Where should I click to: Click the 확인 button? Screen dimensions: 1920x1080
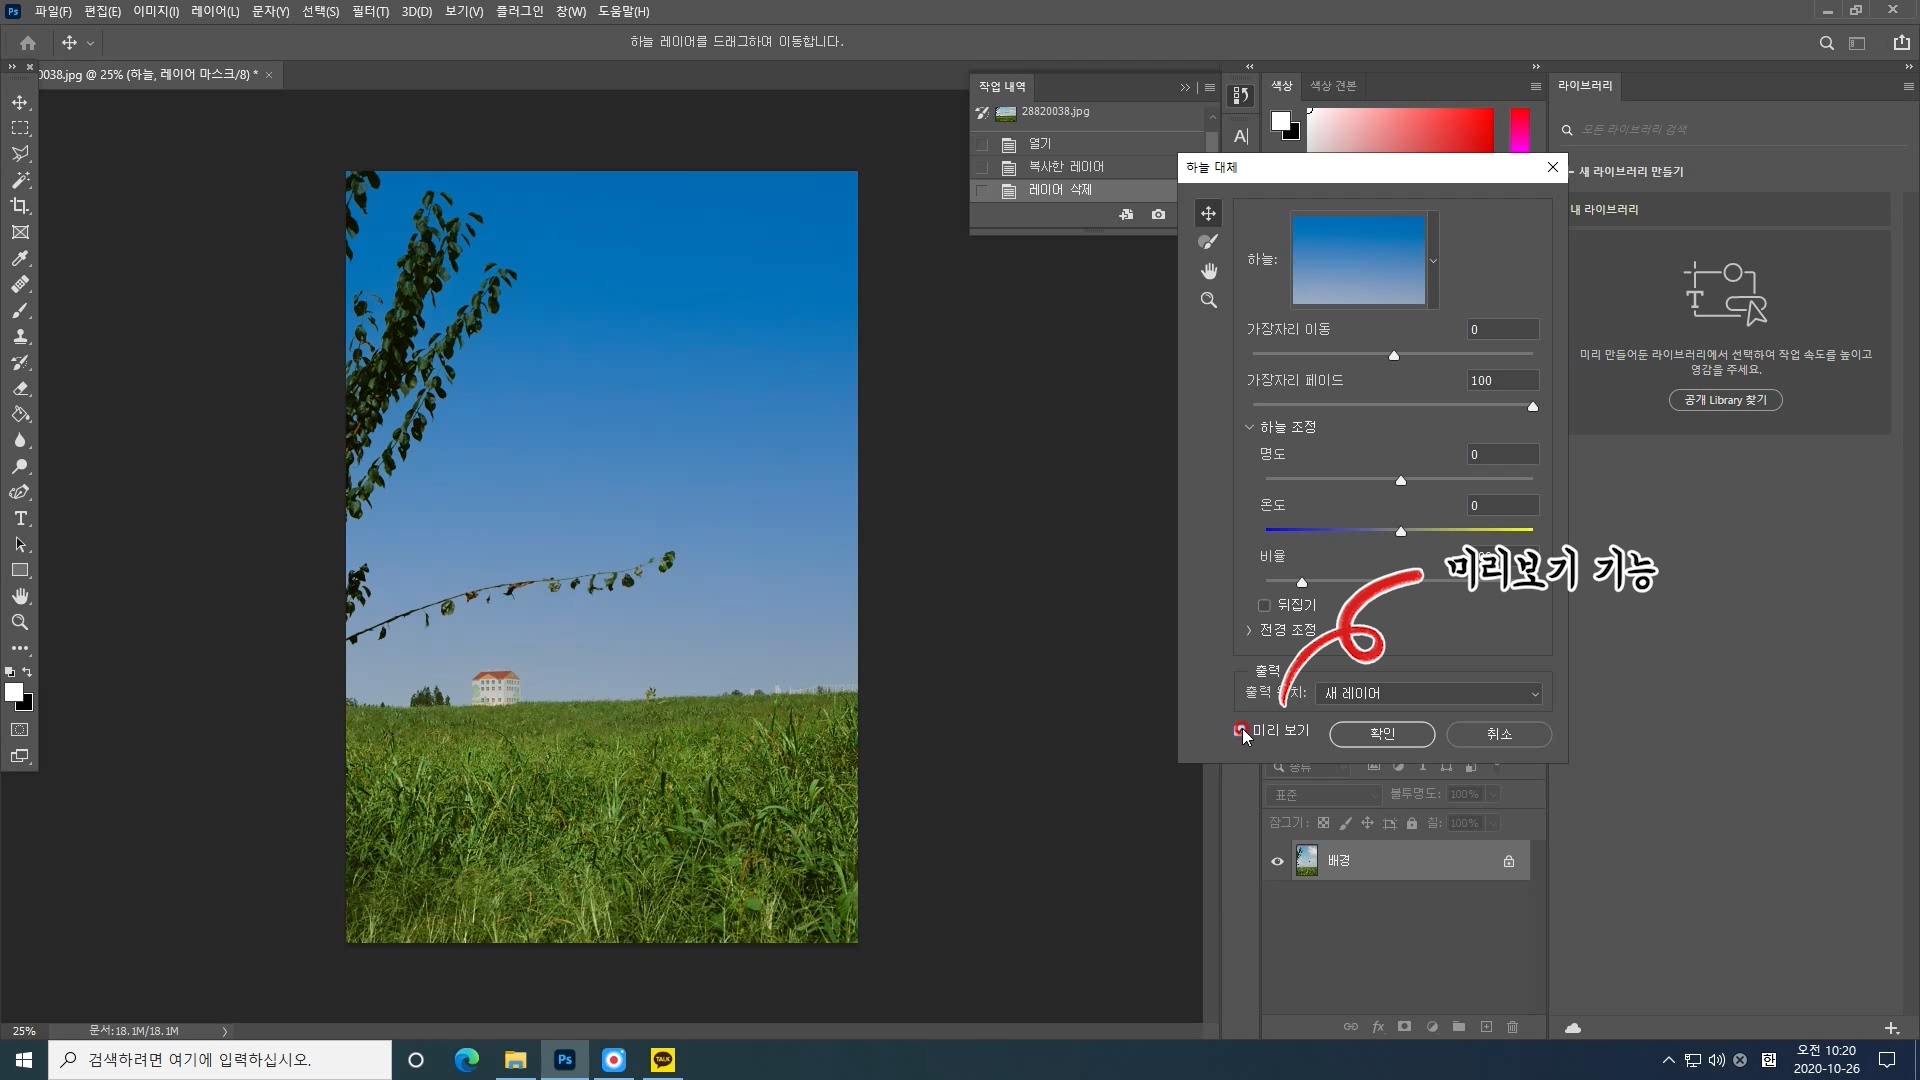coord(1382,734)
